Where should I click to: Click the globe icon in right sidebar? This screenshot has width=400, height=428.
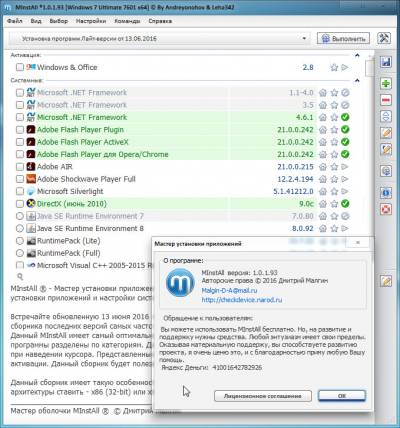click(x=386, y=171)
